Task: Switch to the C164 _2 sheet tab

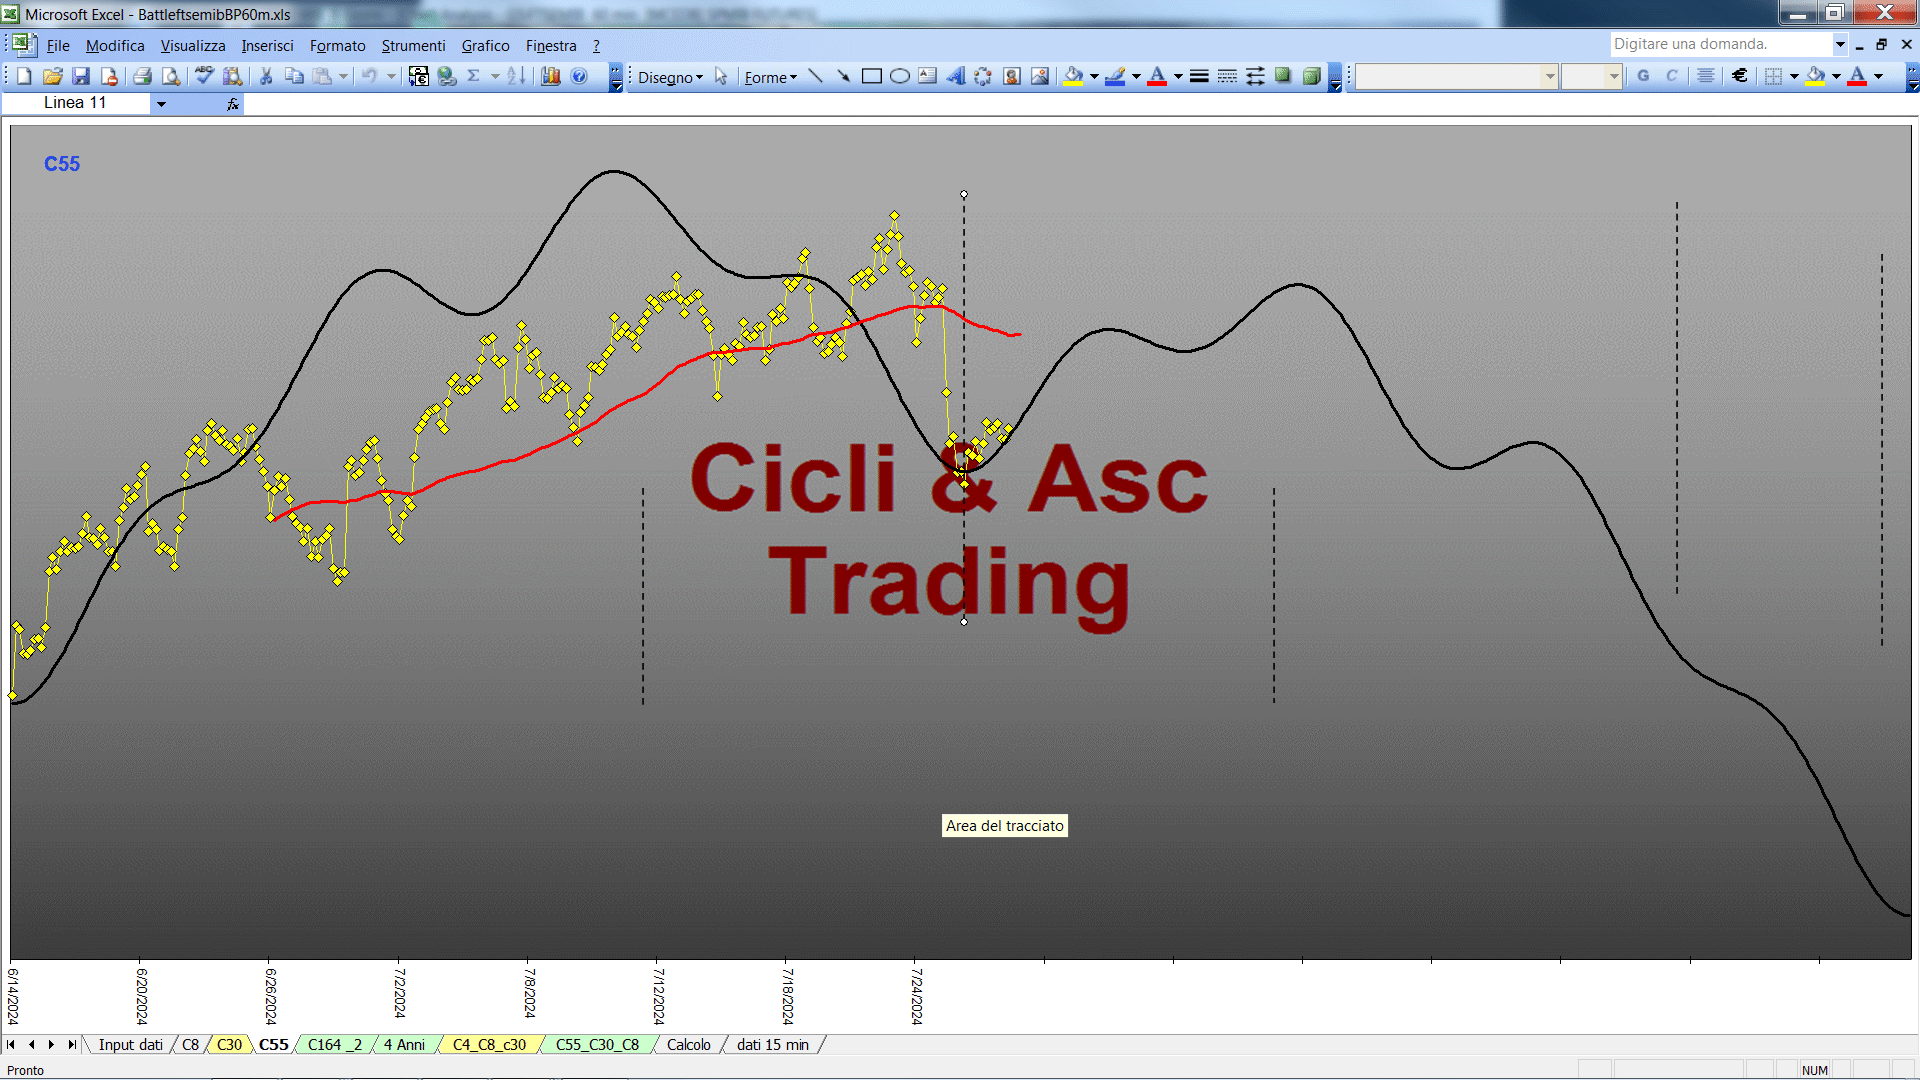Action: click(x=334, y=1045)
